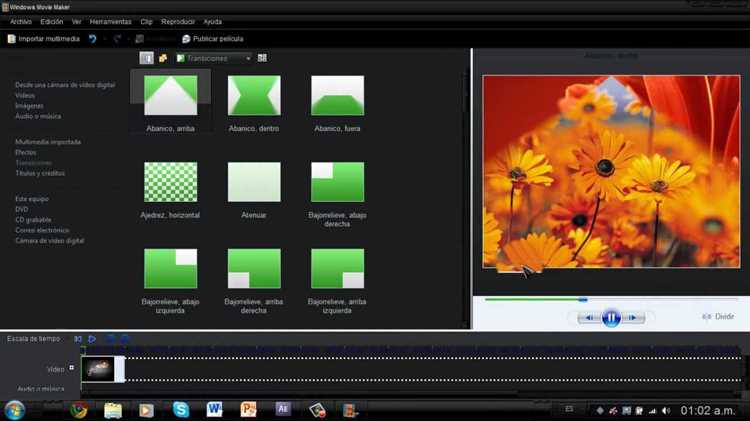
Task: Click the Dividir split clip button
Action: [x=718, y=317]
